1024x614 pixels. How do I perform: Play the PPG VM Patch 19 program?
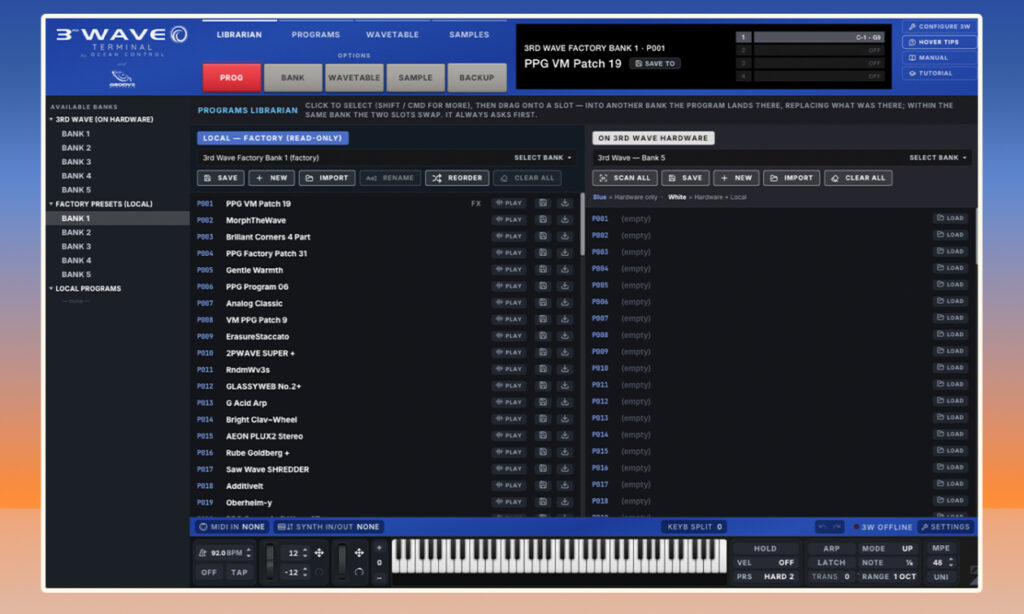coord(508,203)
